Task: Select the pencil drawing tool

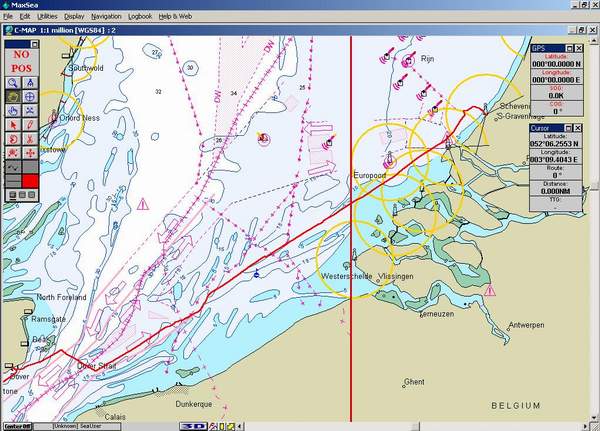Action: pos(29,124)
